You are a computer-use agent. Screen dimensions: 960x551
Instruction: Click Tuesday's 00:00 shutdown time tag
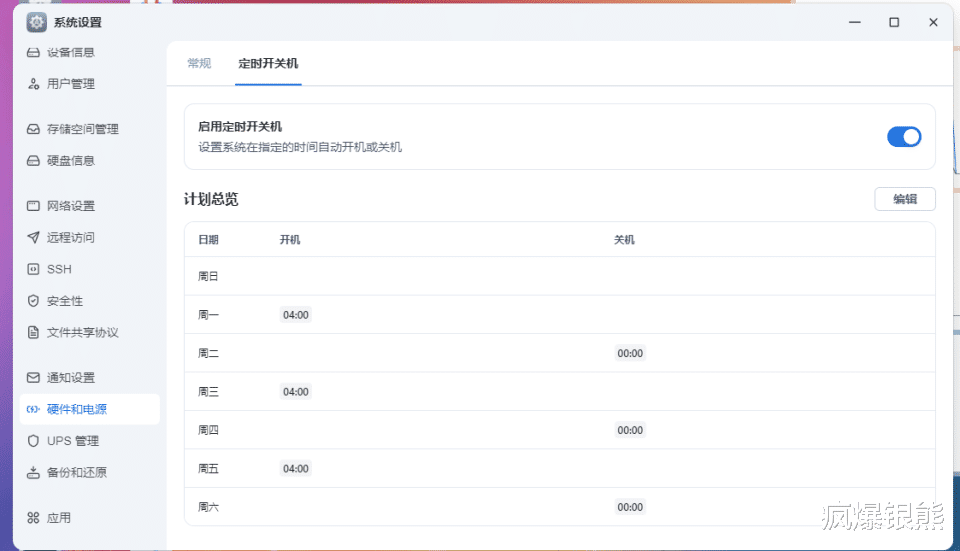pyautogui.click(x=630, y=353)
